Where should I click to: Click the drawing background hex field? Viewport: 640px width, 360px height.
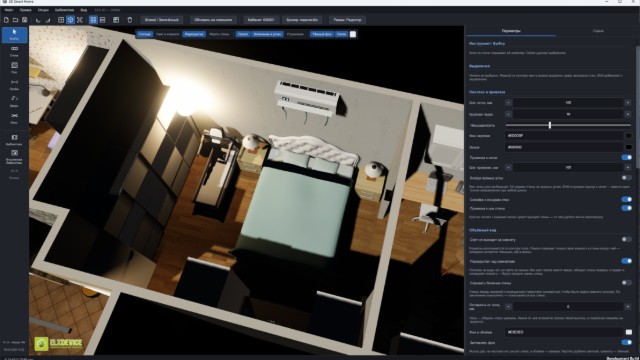(x=564, y=136)
